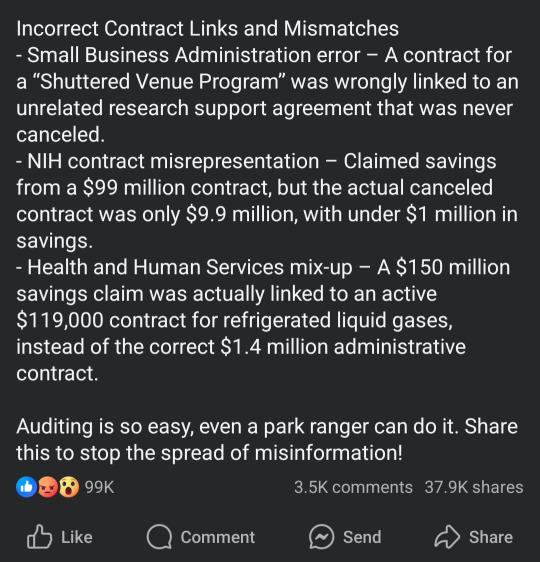The image size is (540, 562).
Task: Open the yellow wow reaction emoji
Action: [x=69, y=487]
